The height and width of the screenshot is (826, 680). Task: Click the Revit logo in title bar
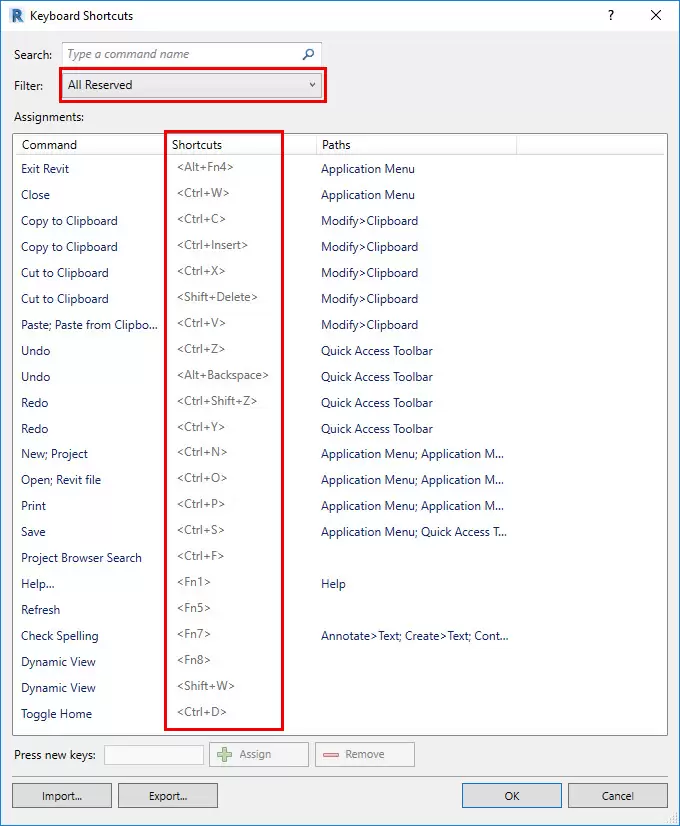tap(16, 15)
